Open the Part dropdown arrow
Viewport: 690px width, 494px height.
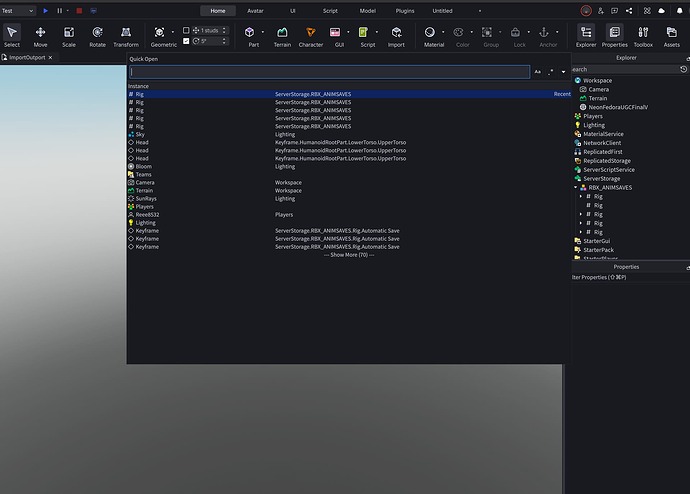263,32
